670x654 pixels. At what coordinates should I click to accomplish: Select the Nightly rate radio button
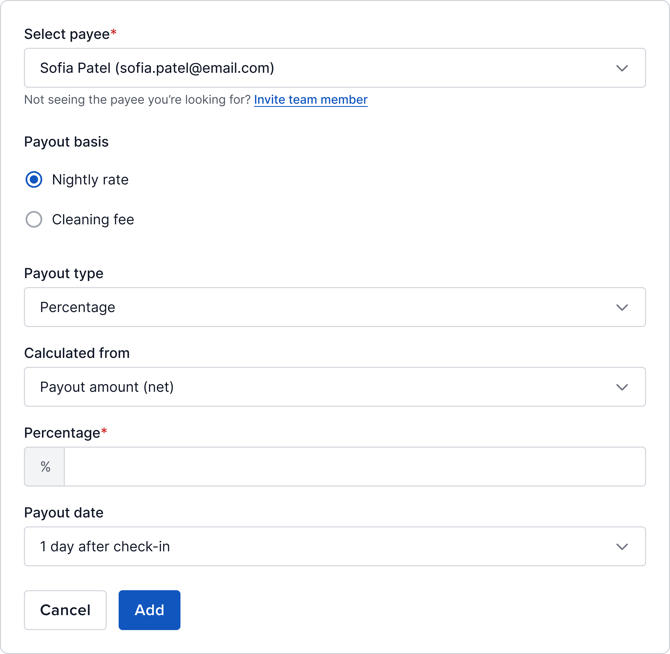coord(34,180)
